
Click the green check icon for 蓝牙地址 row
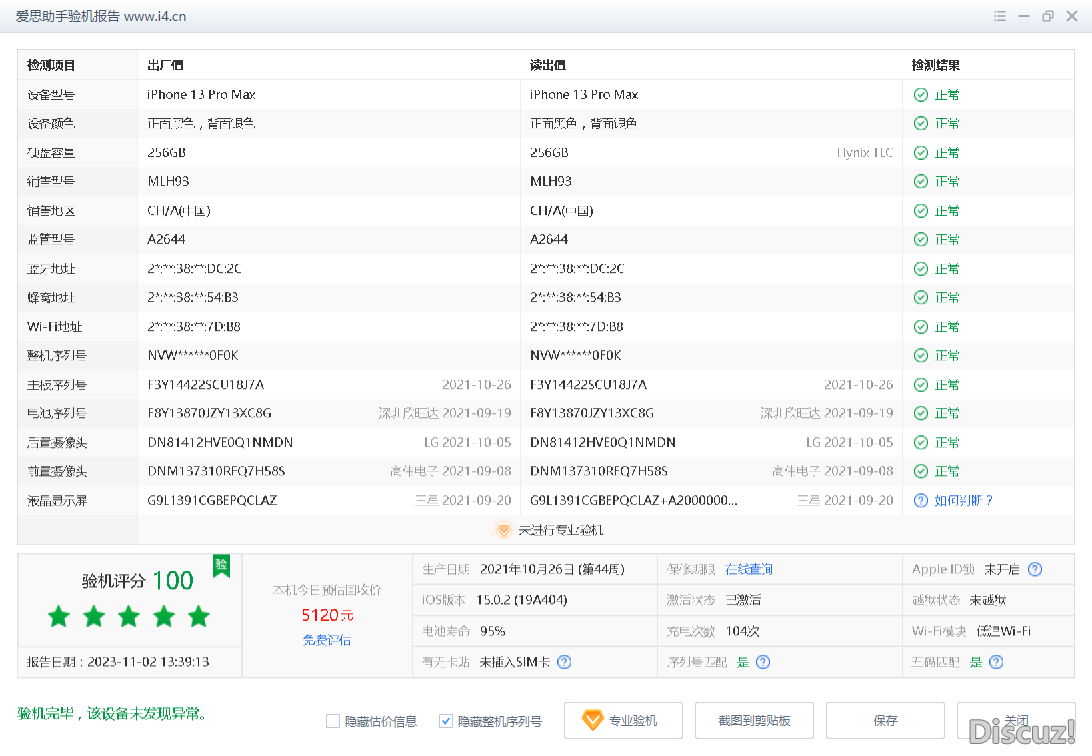click(x=921, y=268)
